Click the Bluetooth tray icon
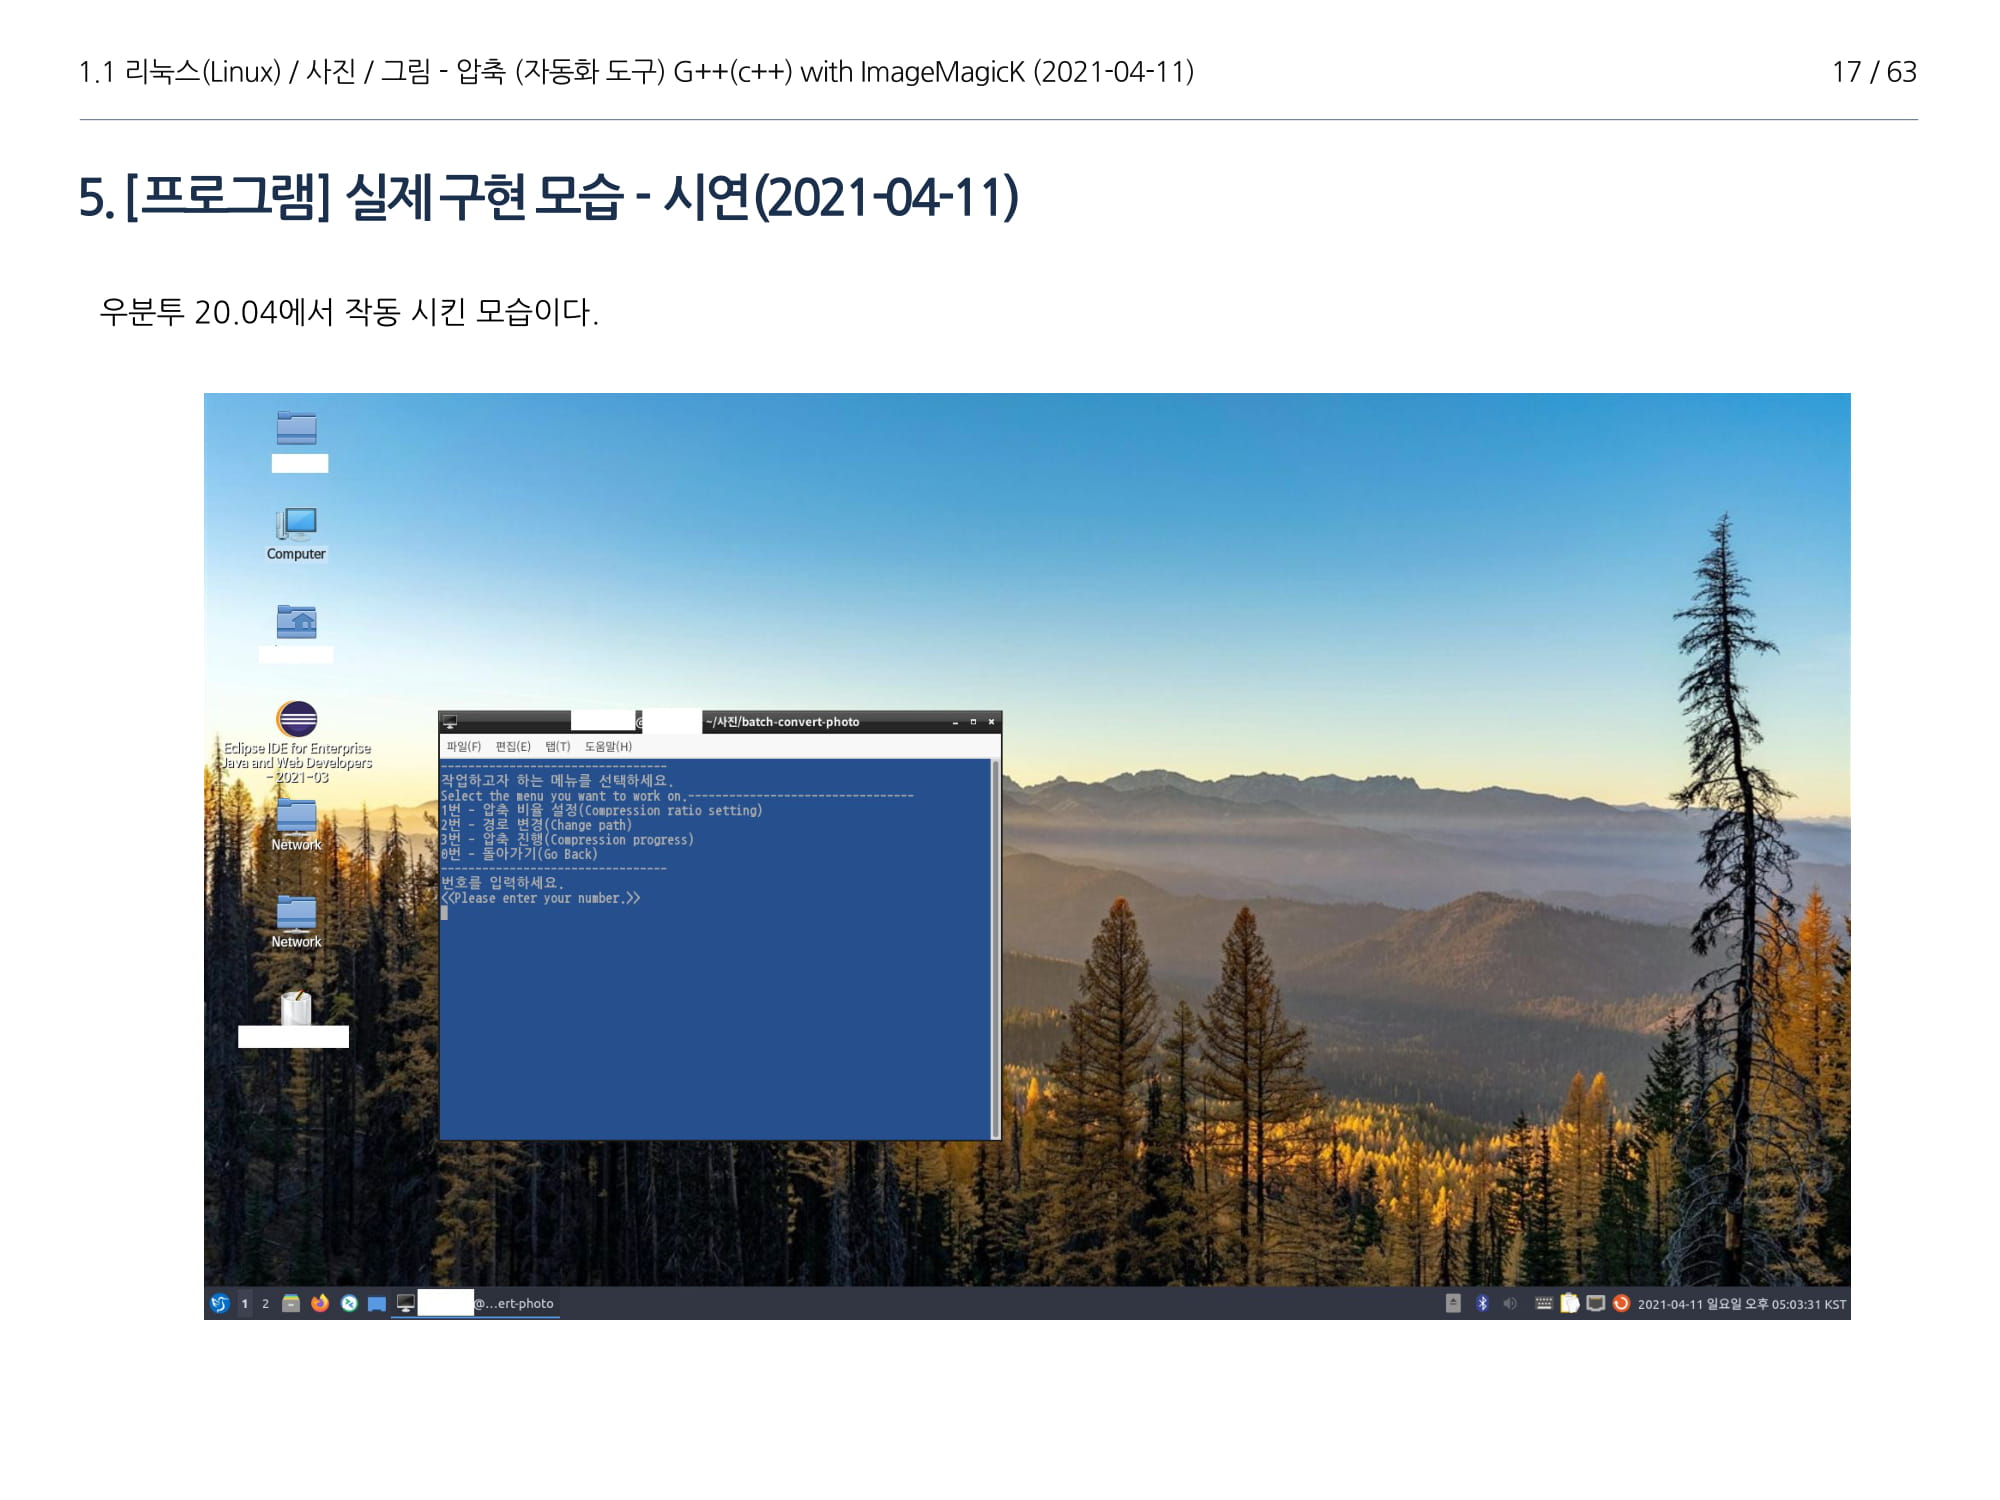The height and width of the screenshot is (1500, 2000). coord(1482,1303)
